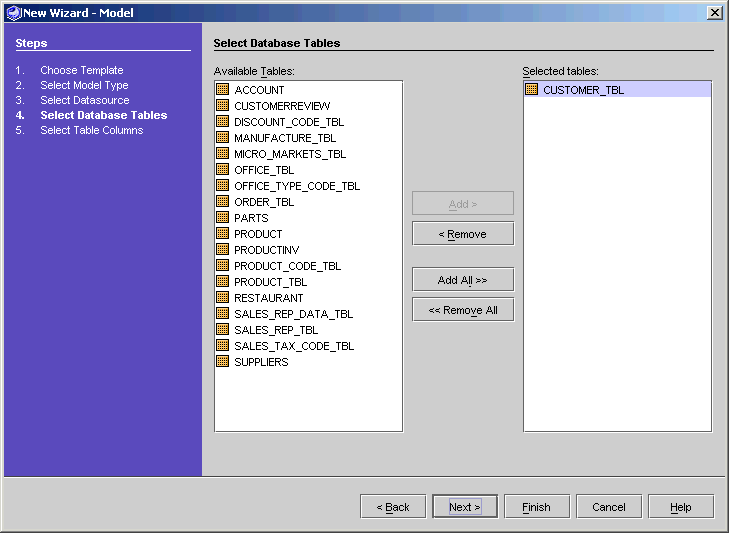The width and height of the screenshot is (729, 533).
Task: Click the << Remove All button
Action: coord(463,310)
